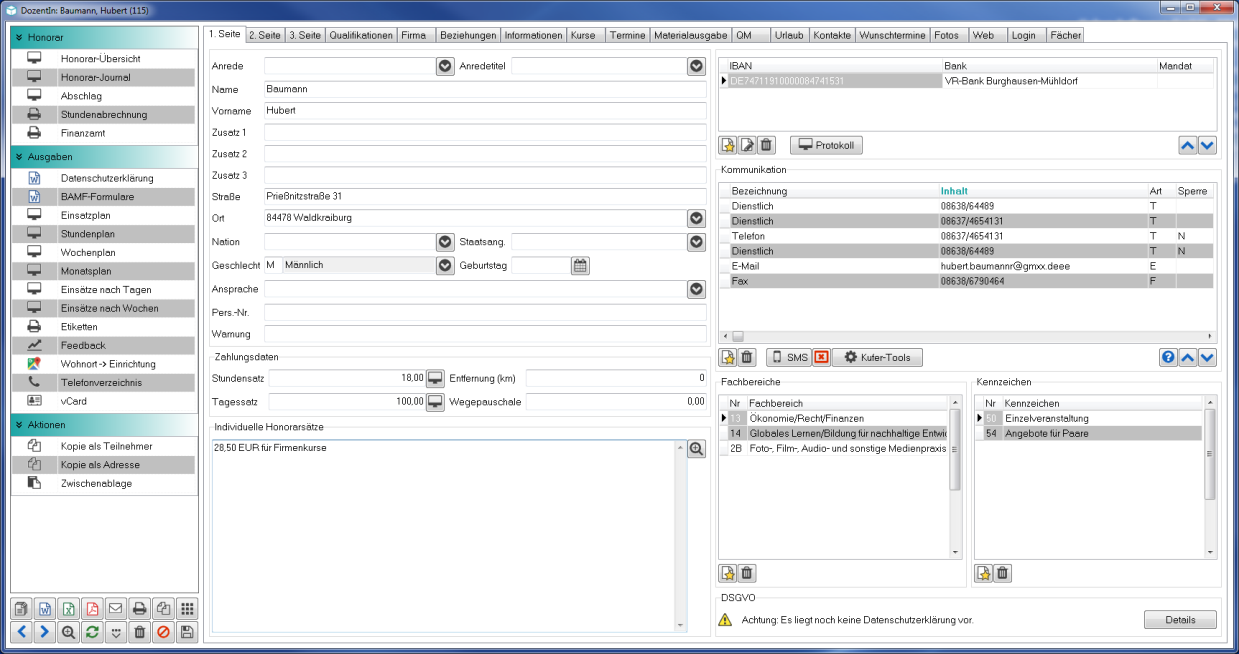Click the Protokoll button
This screenshot has width=1239, height=654.
coord(826,146)
